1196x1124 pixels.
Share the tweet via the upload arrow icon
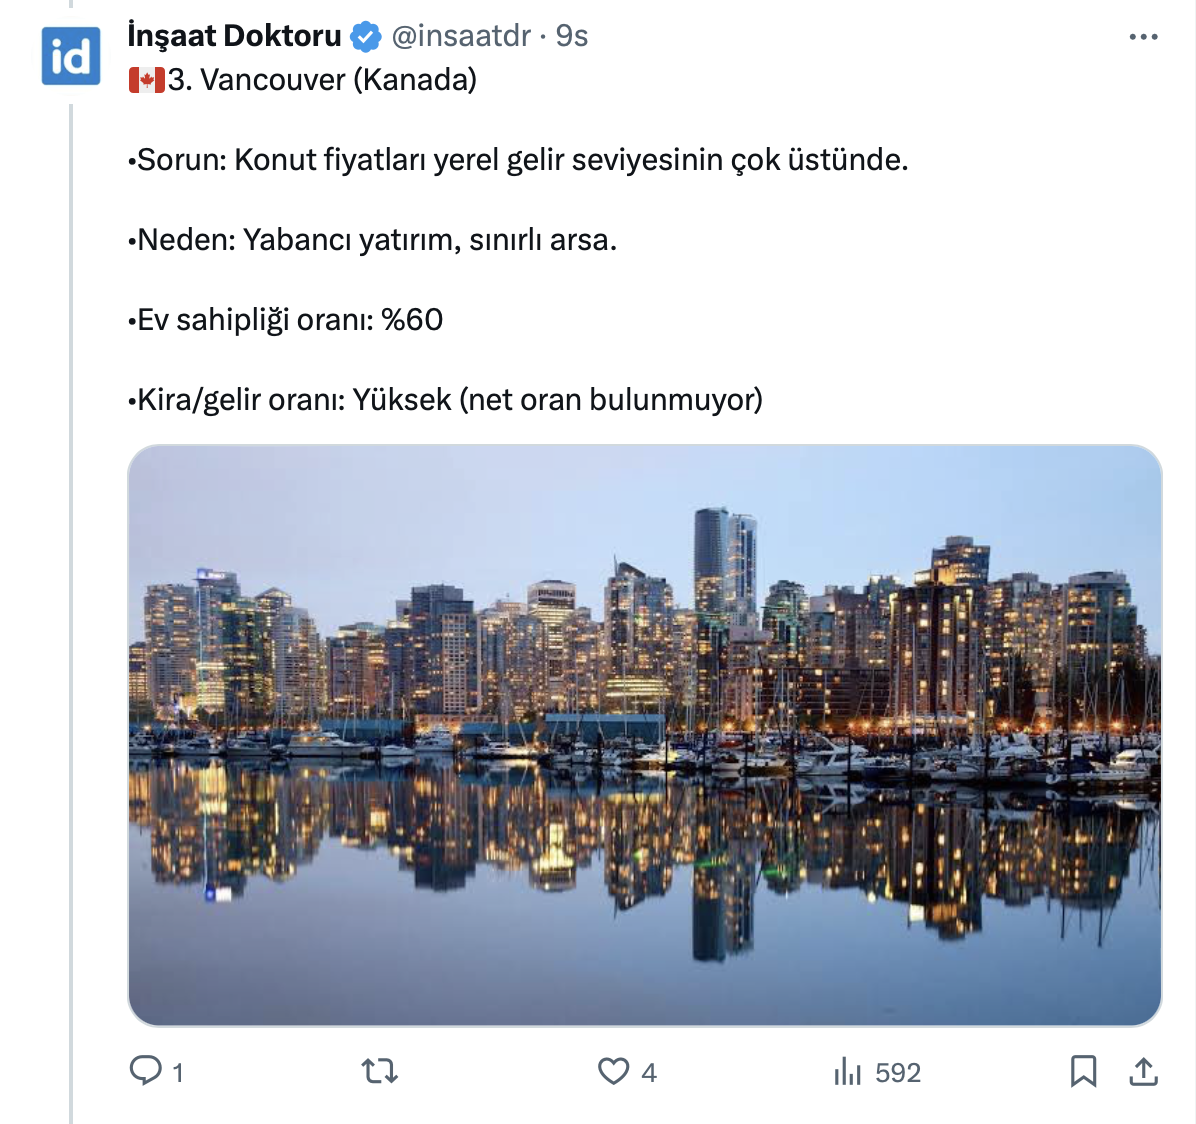pyautogui.click(x=1143, y=1071)
